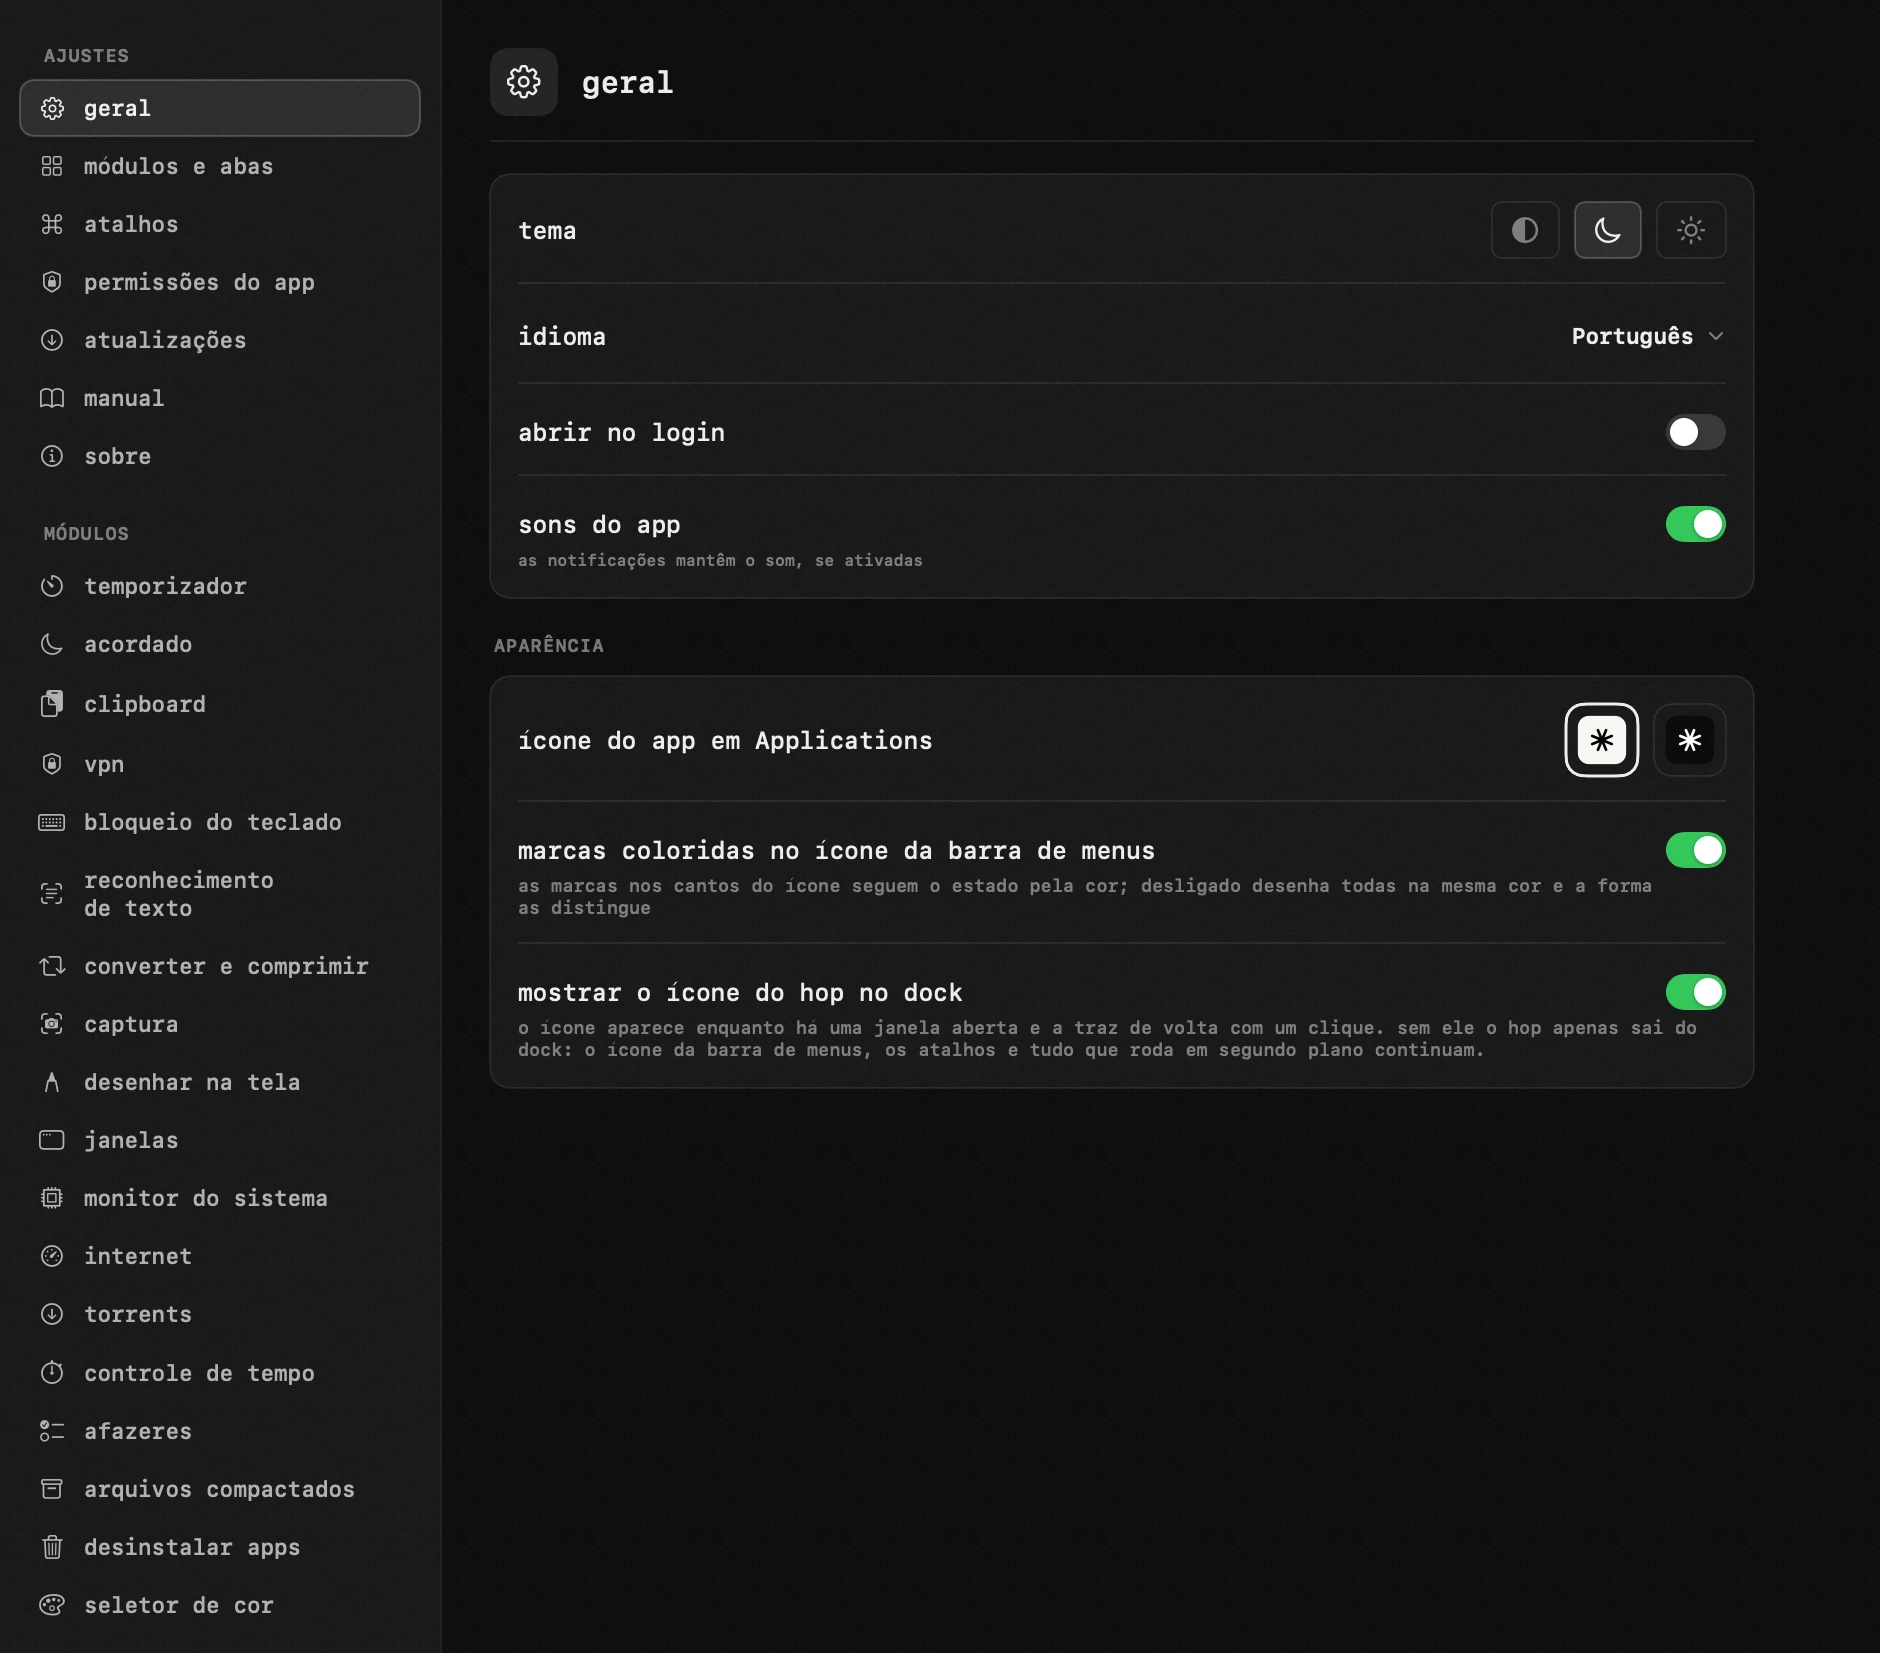
Task: Click the 'ícone do app em Applications' label
Action: coord(725,741)
